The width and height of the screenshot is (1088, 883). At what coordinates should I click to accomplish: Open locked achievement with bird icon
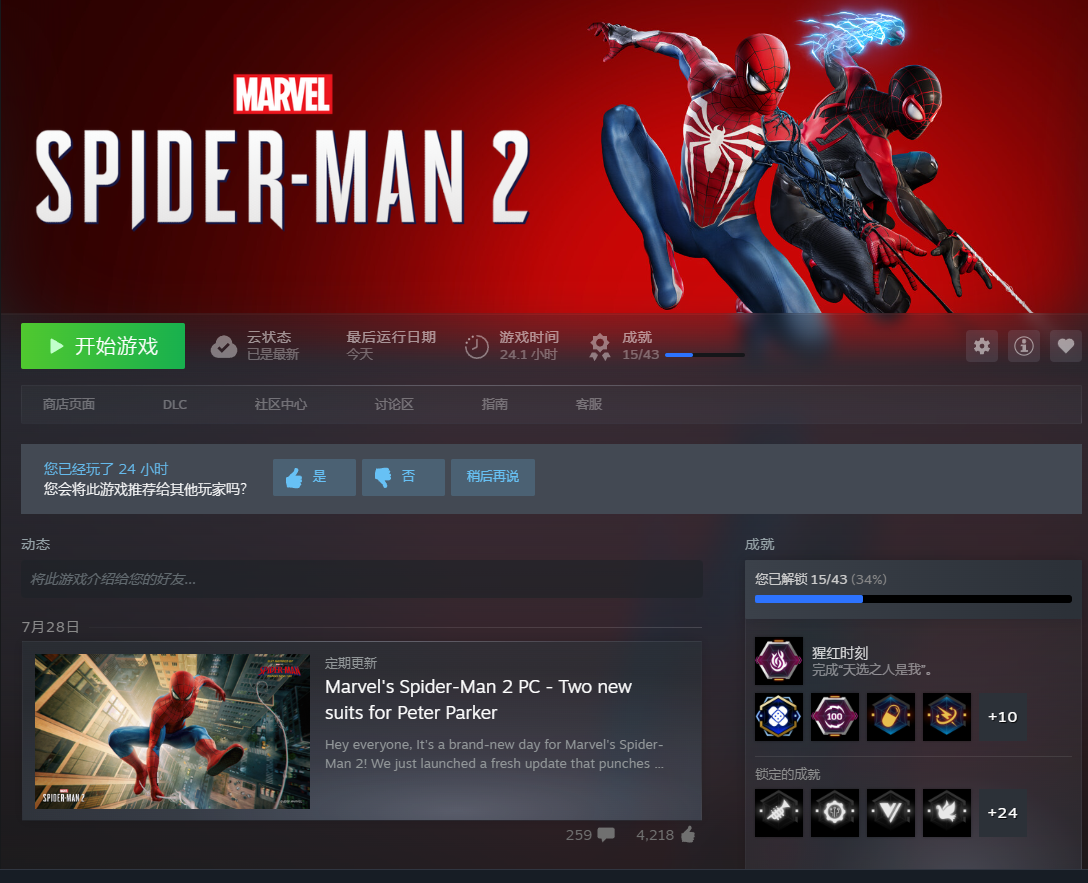coord(947,812)
